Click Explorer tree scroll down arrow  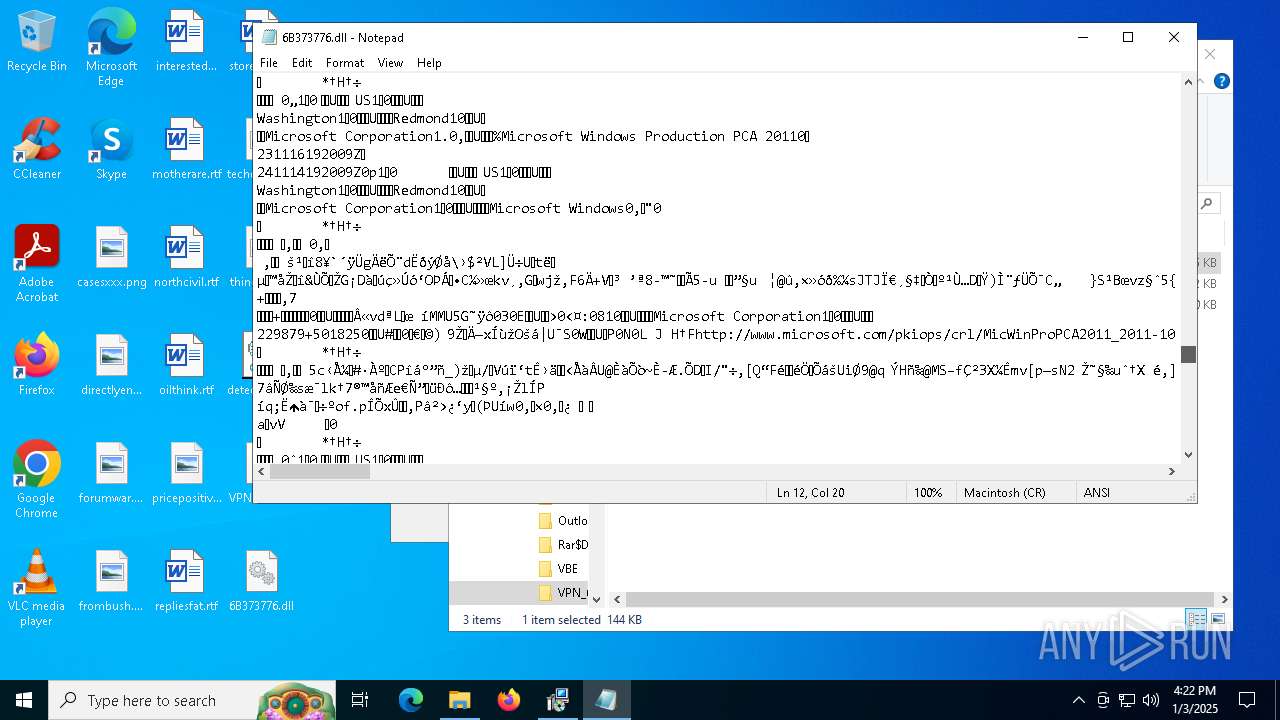597,599
